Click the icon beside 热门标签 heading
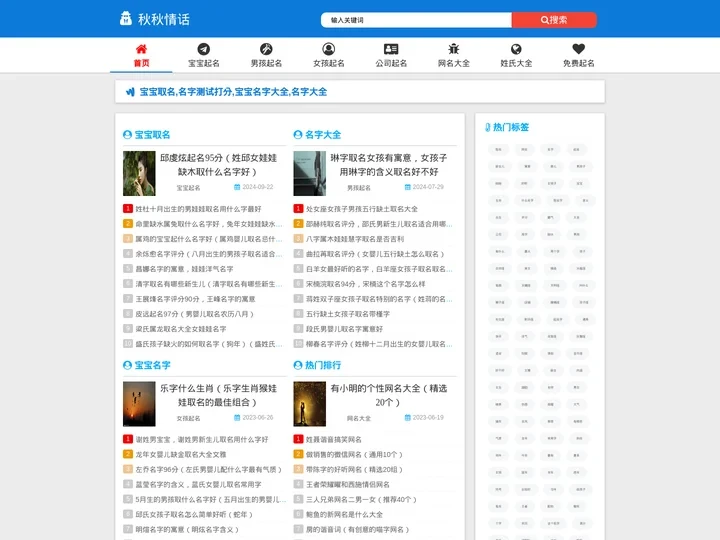Image resolution: width=720 pixels, height=540 pixels. click(488, 127)
